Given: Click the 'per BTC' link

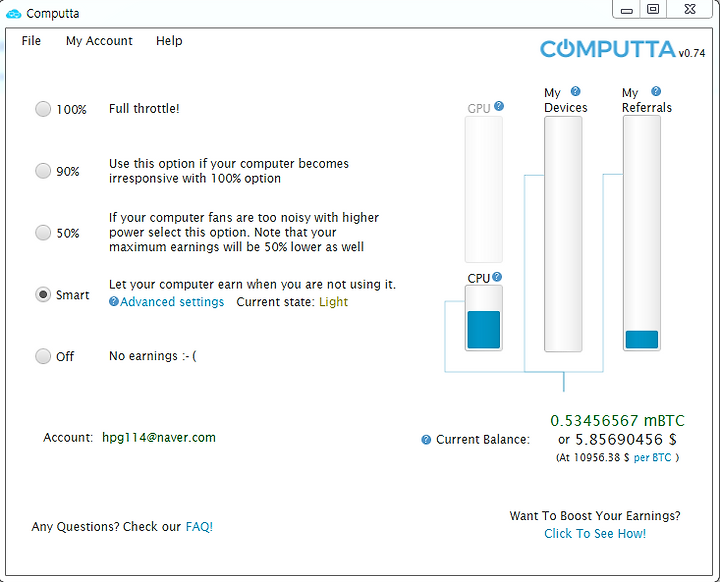Looking at the screenshot, I should 652,458.
